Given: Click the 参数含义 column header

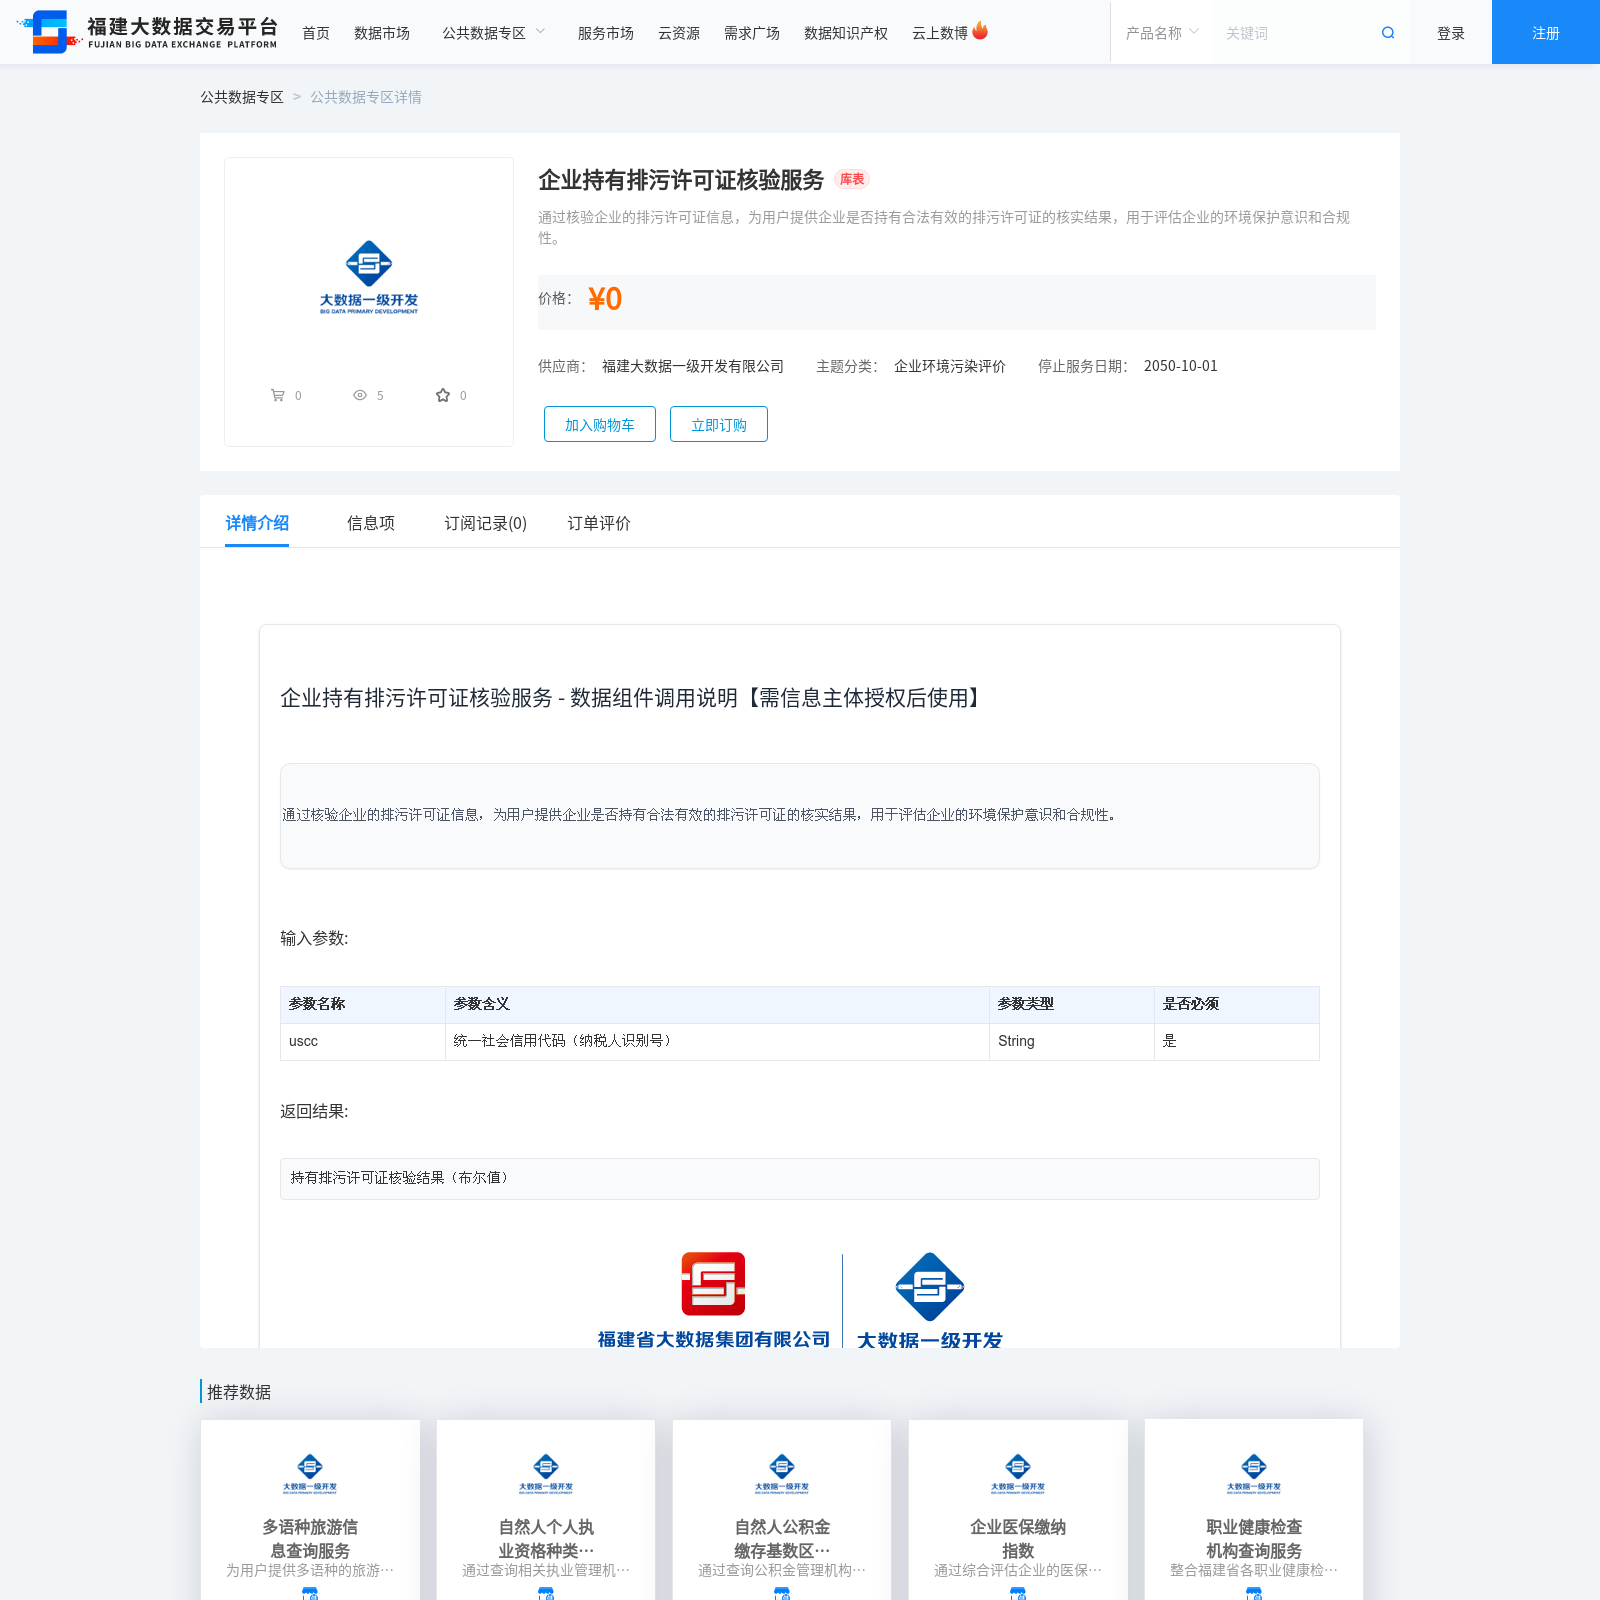Looking at the screenshot, I should click(717, 1004).
